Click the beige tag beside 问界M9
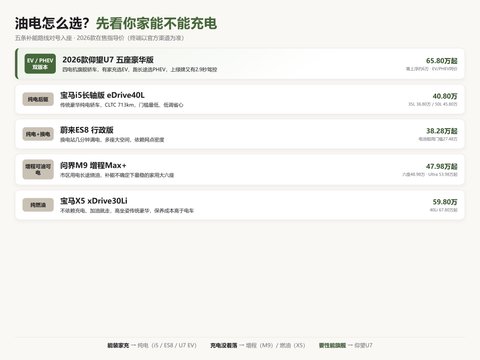The height and width of the screenshot is (360, 480). tap(38, 169)
